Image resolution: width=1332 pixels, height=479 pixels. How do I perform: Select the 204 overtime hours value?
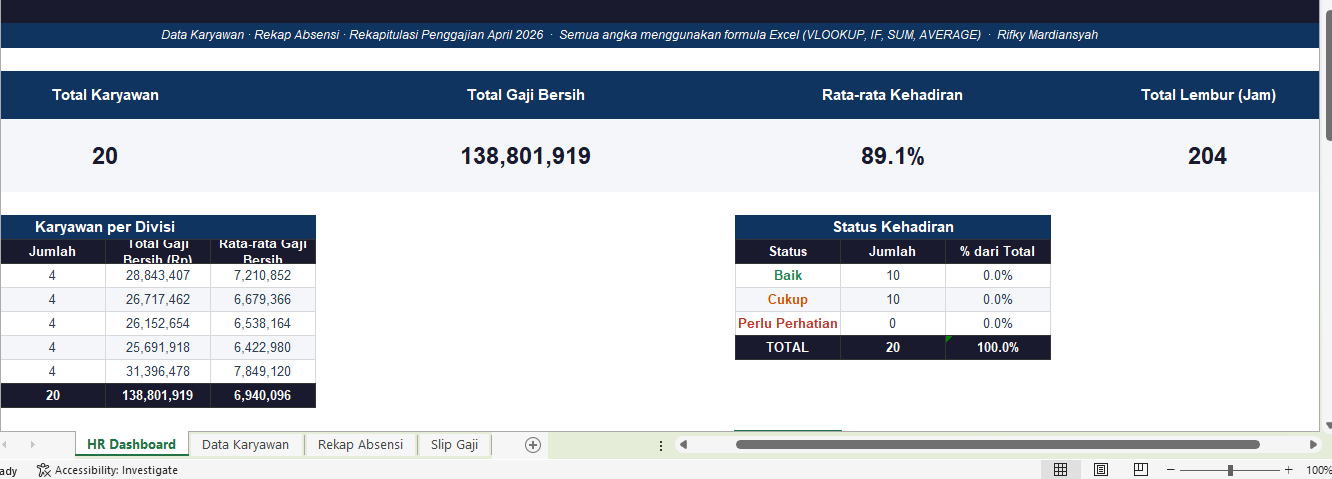click(1208, 156)
